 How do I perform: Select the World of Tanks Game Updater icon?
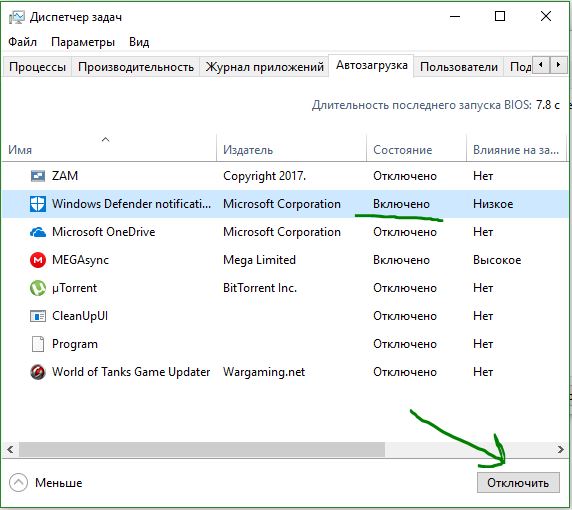pos(38,372)
